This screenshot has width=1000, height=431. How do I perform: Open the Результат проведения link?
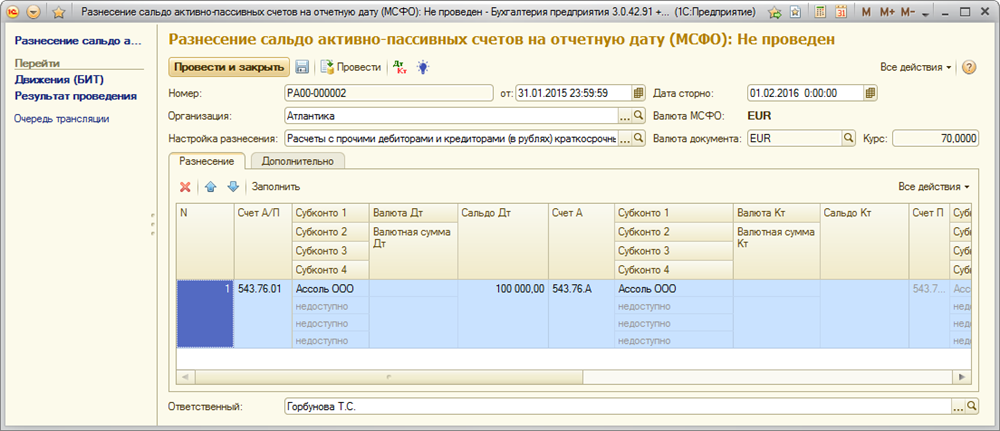pyautogui.click(x=76, y=96)
